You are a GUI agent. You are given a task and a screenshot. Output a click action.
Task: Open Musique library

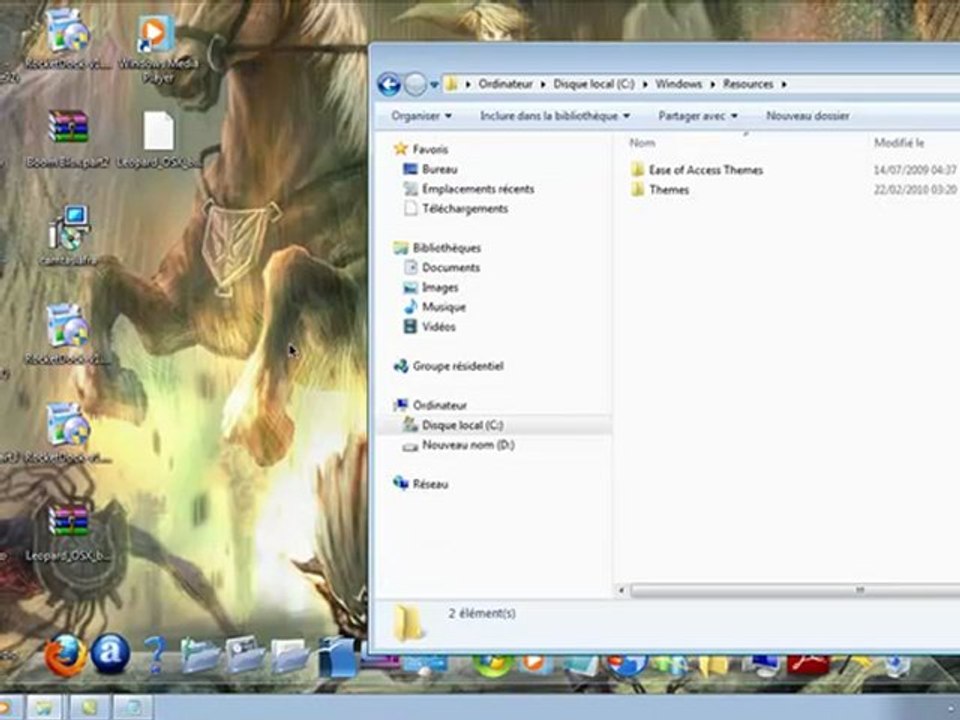444,307
